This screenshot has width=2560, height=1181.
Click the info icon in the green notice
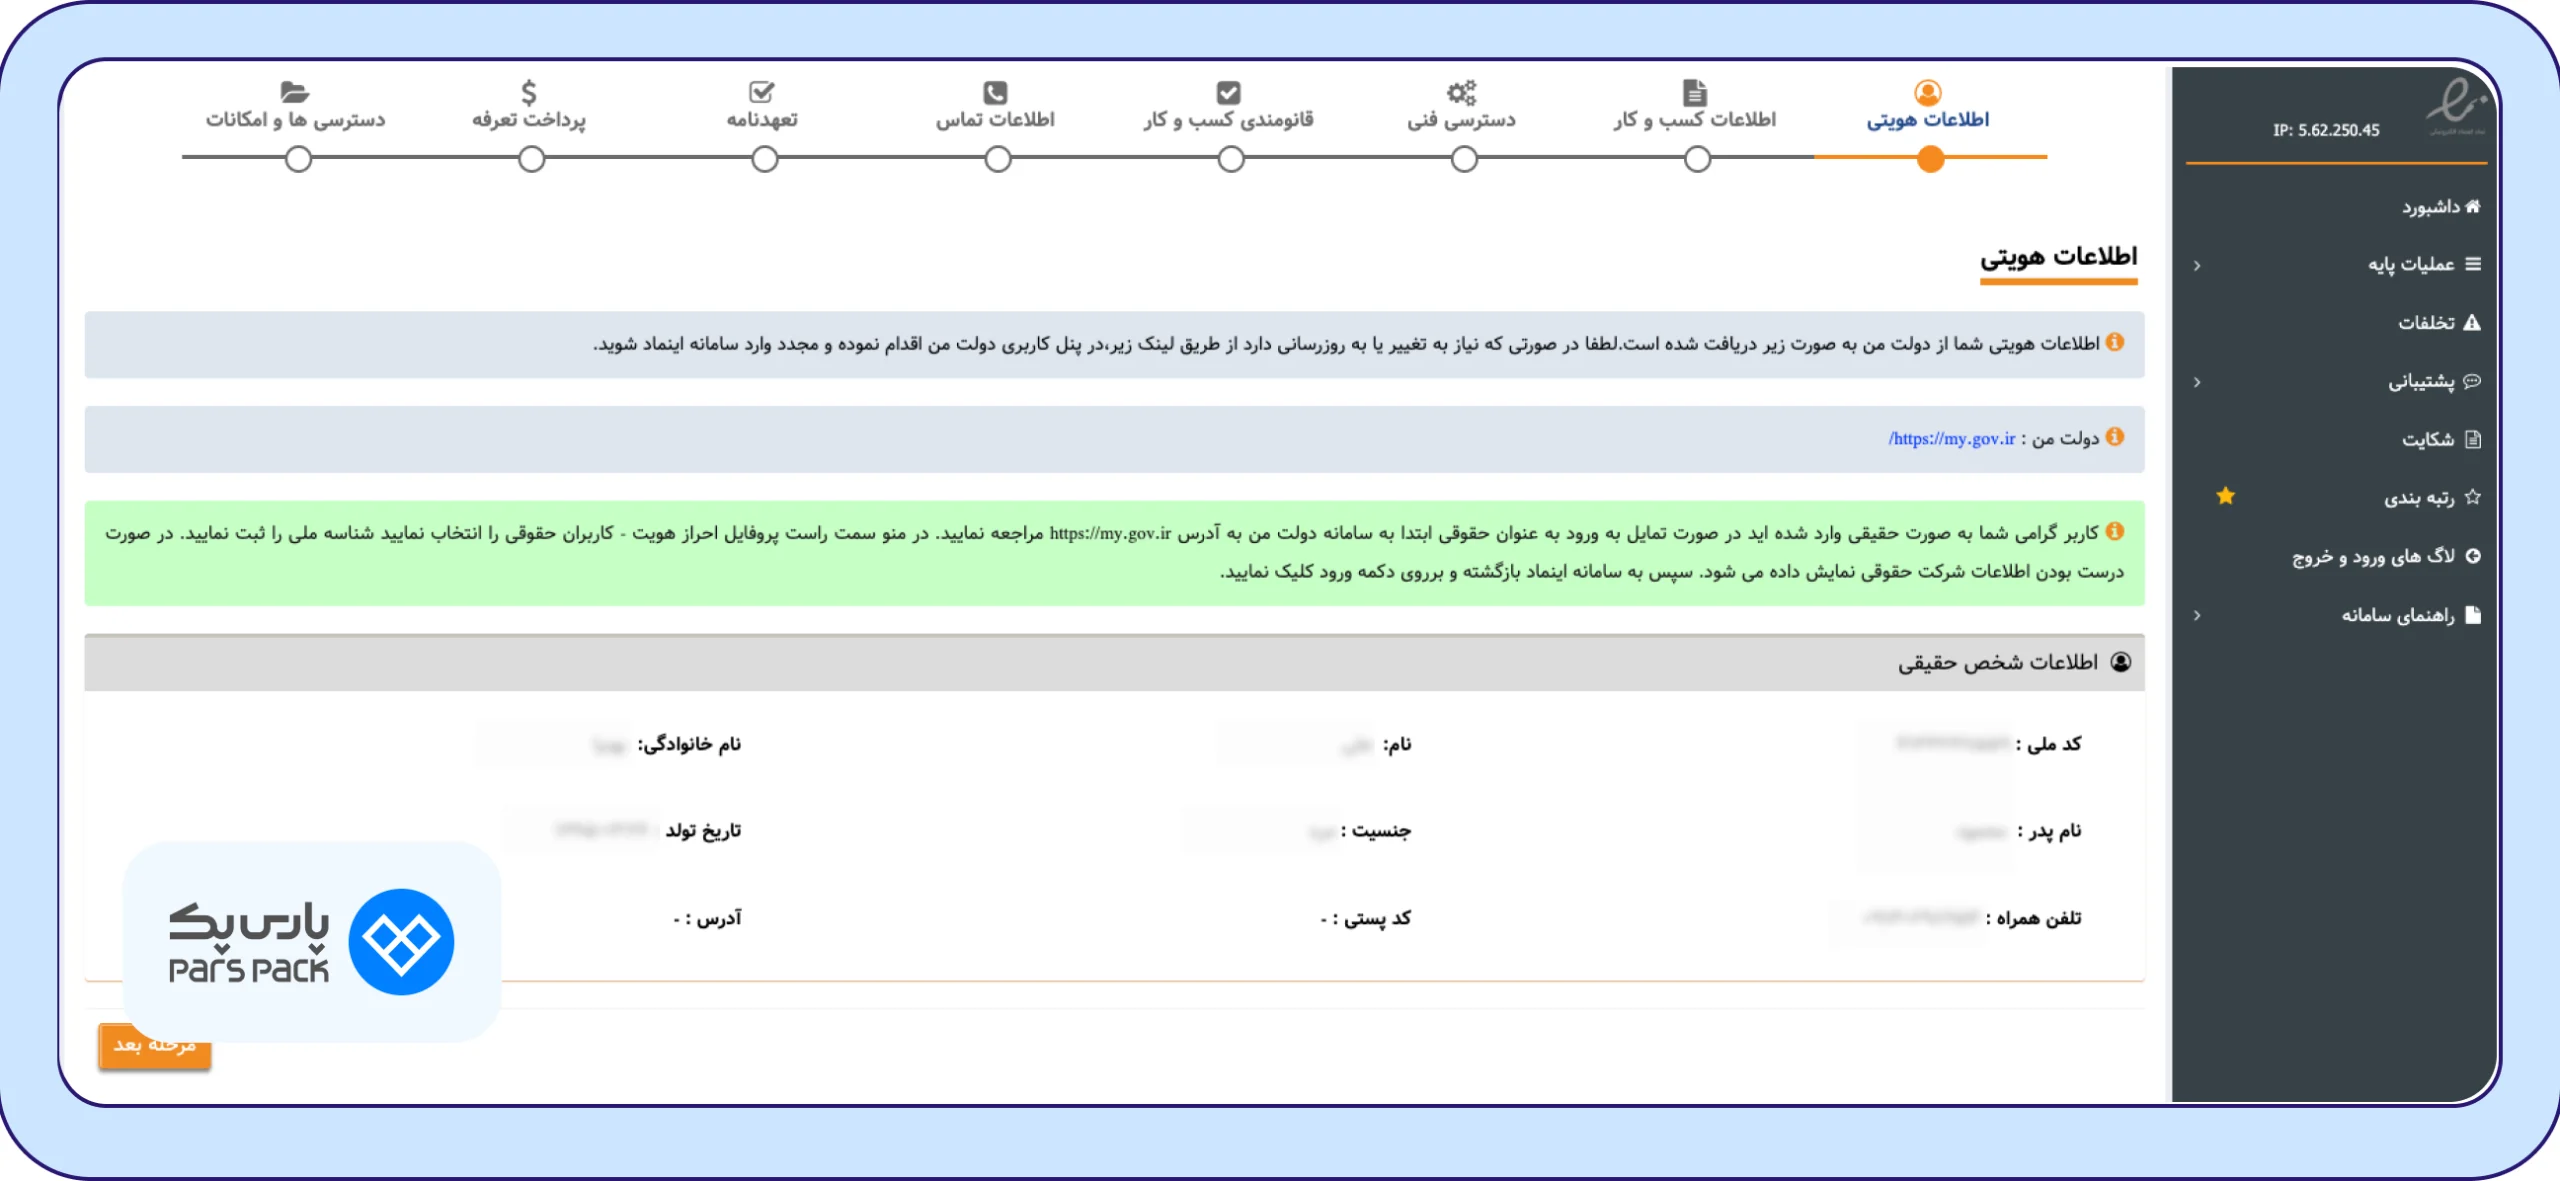click(x=2115, y=531)
